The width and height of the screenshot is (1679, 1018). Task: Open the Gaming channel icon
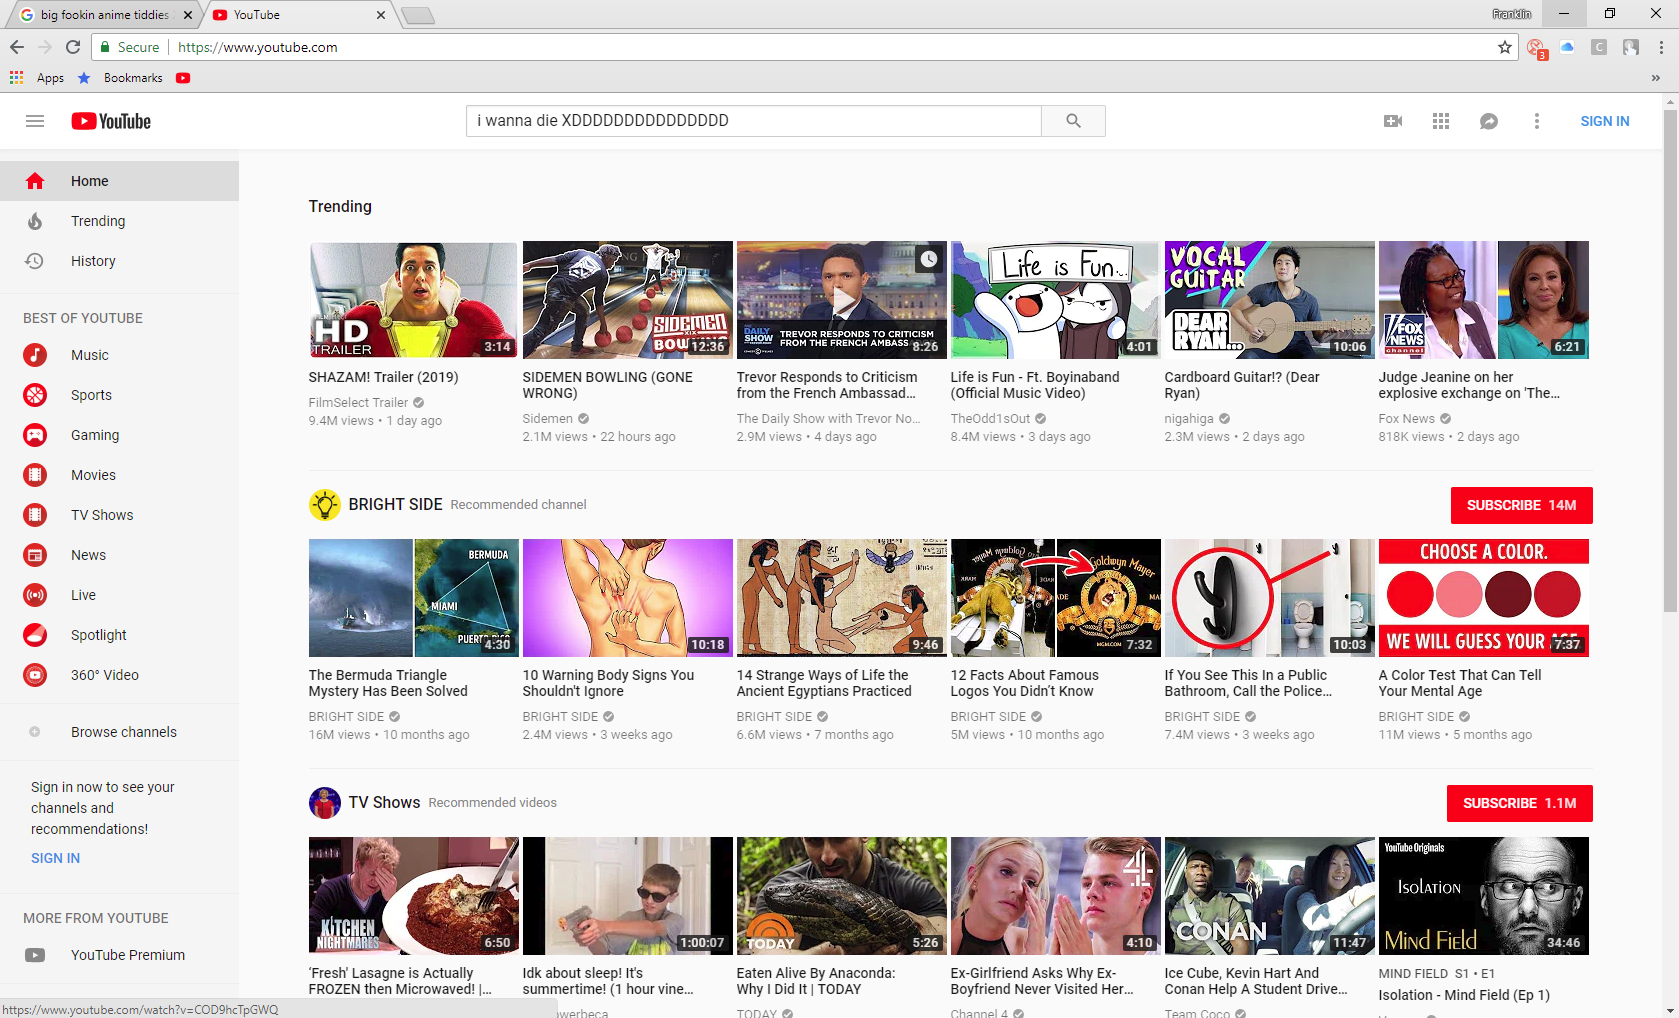[35, 435]
